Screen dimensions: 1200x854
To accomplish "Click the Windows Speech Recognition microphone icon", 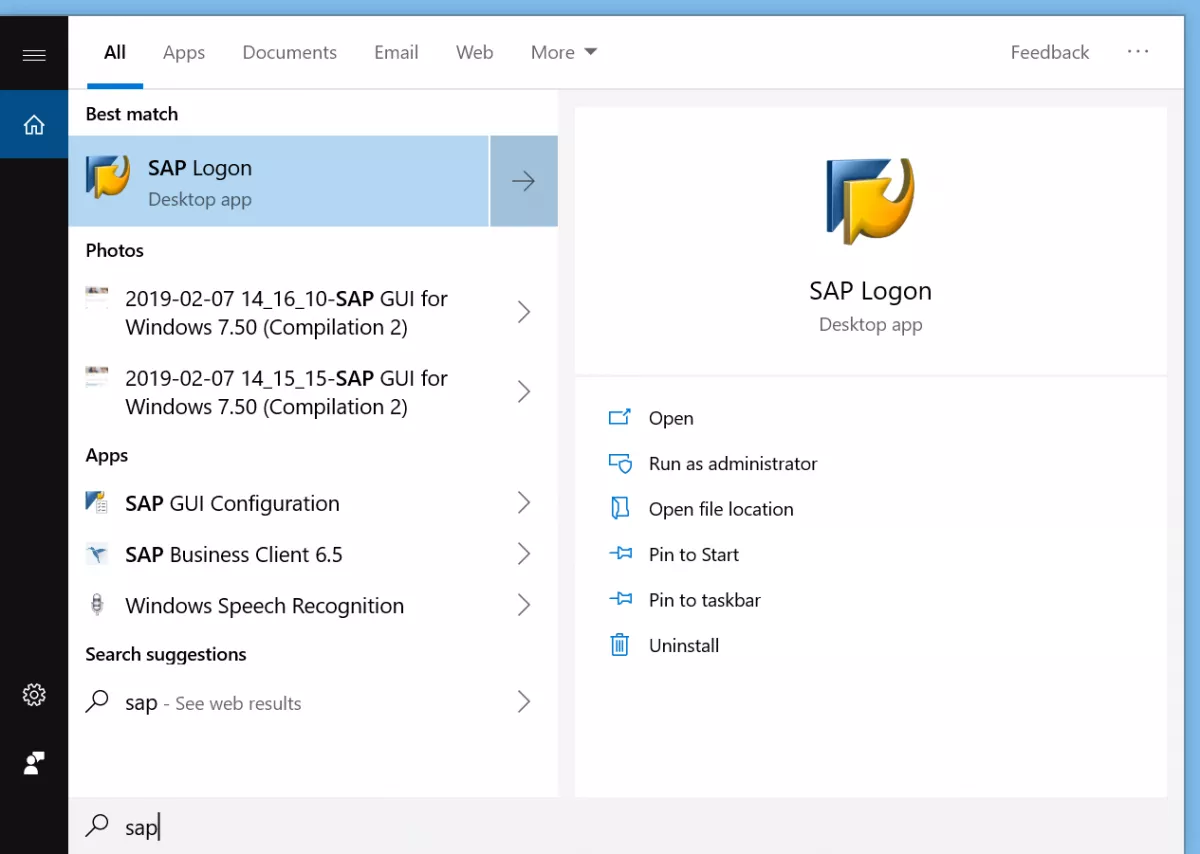I will point(97,605).
